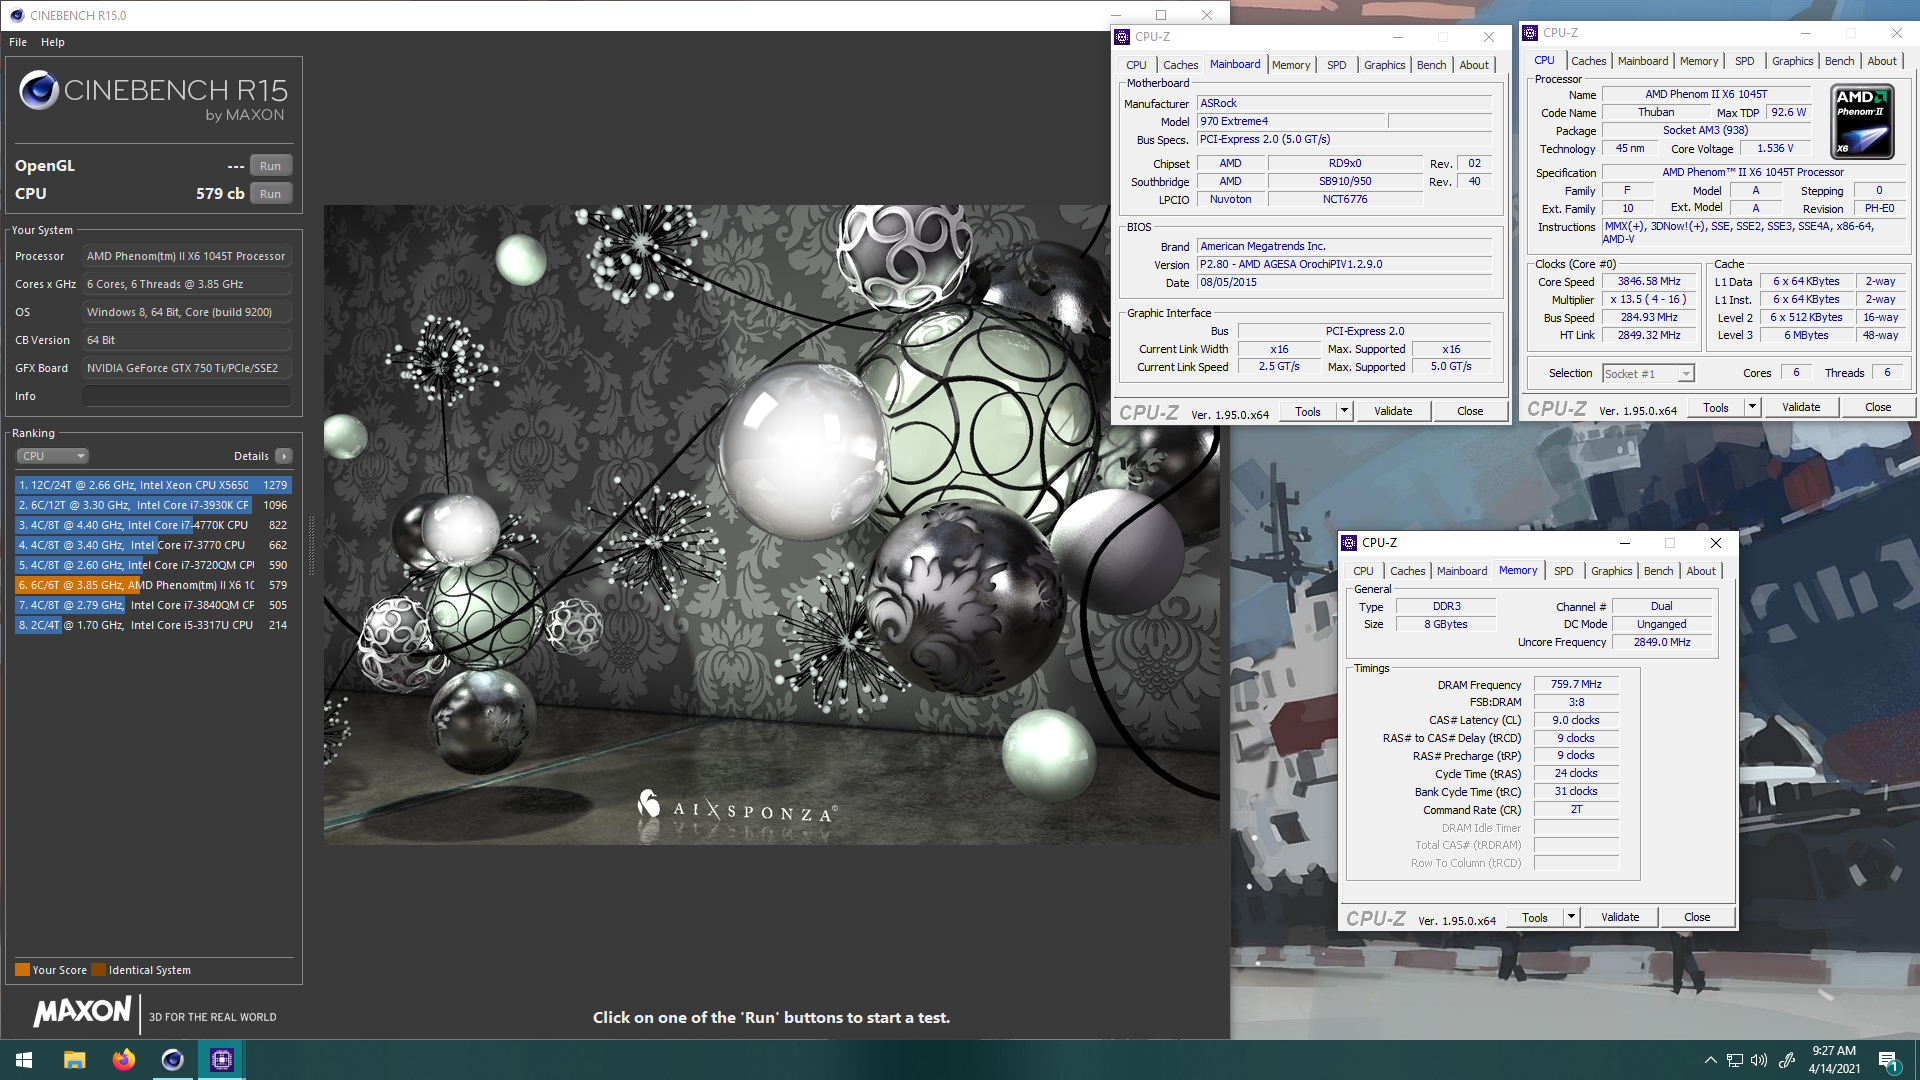This screenshot has width=1920, height=1080.
Task: Open File Explorer from the taskbar
Action: coord(74,1060)
